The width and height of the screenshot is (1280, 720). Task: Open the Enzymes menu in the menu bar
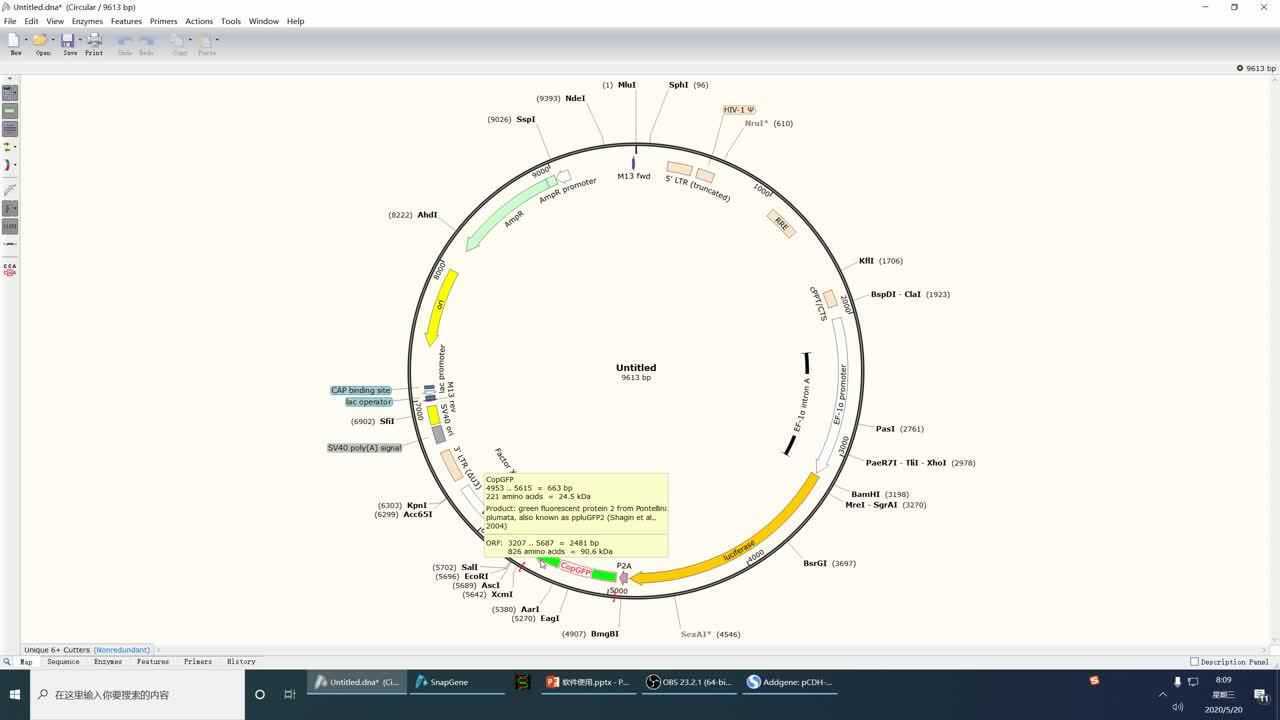click(x=87, y=21)
